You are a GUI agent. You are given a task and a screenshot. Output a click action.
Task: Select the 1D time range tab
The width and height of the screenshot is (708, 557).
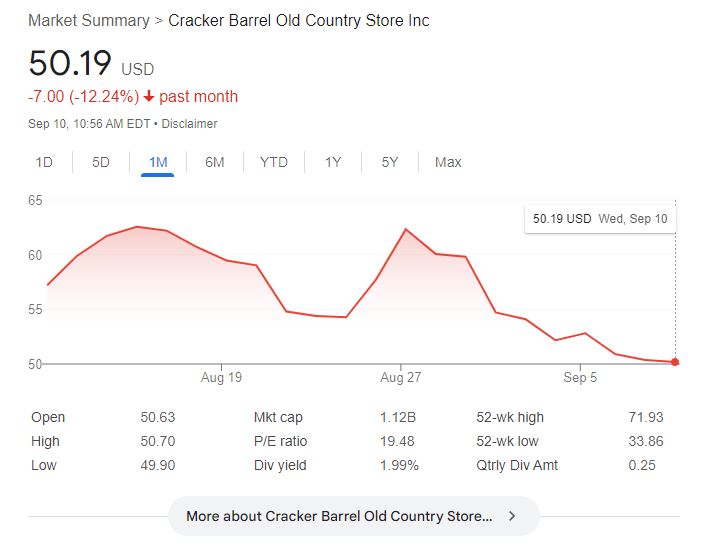pos(44,162)
